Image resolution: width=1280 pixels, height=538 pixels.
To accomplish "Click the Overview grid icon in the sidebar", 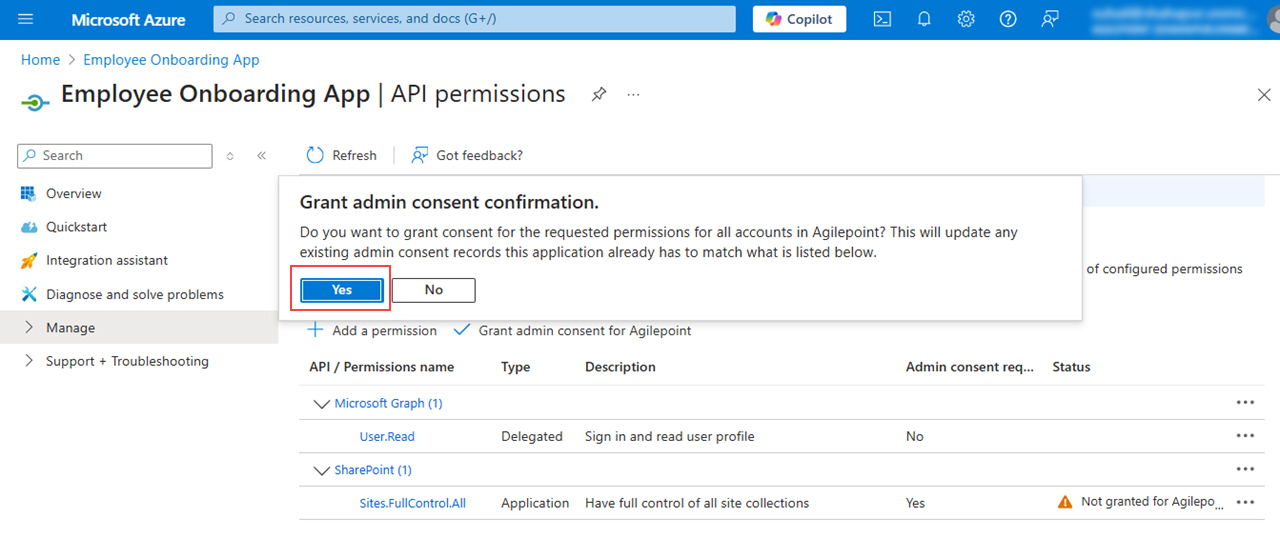I will click(x=28, y=193).
